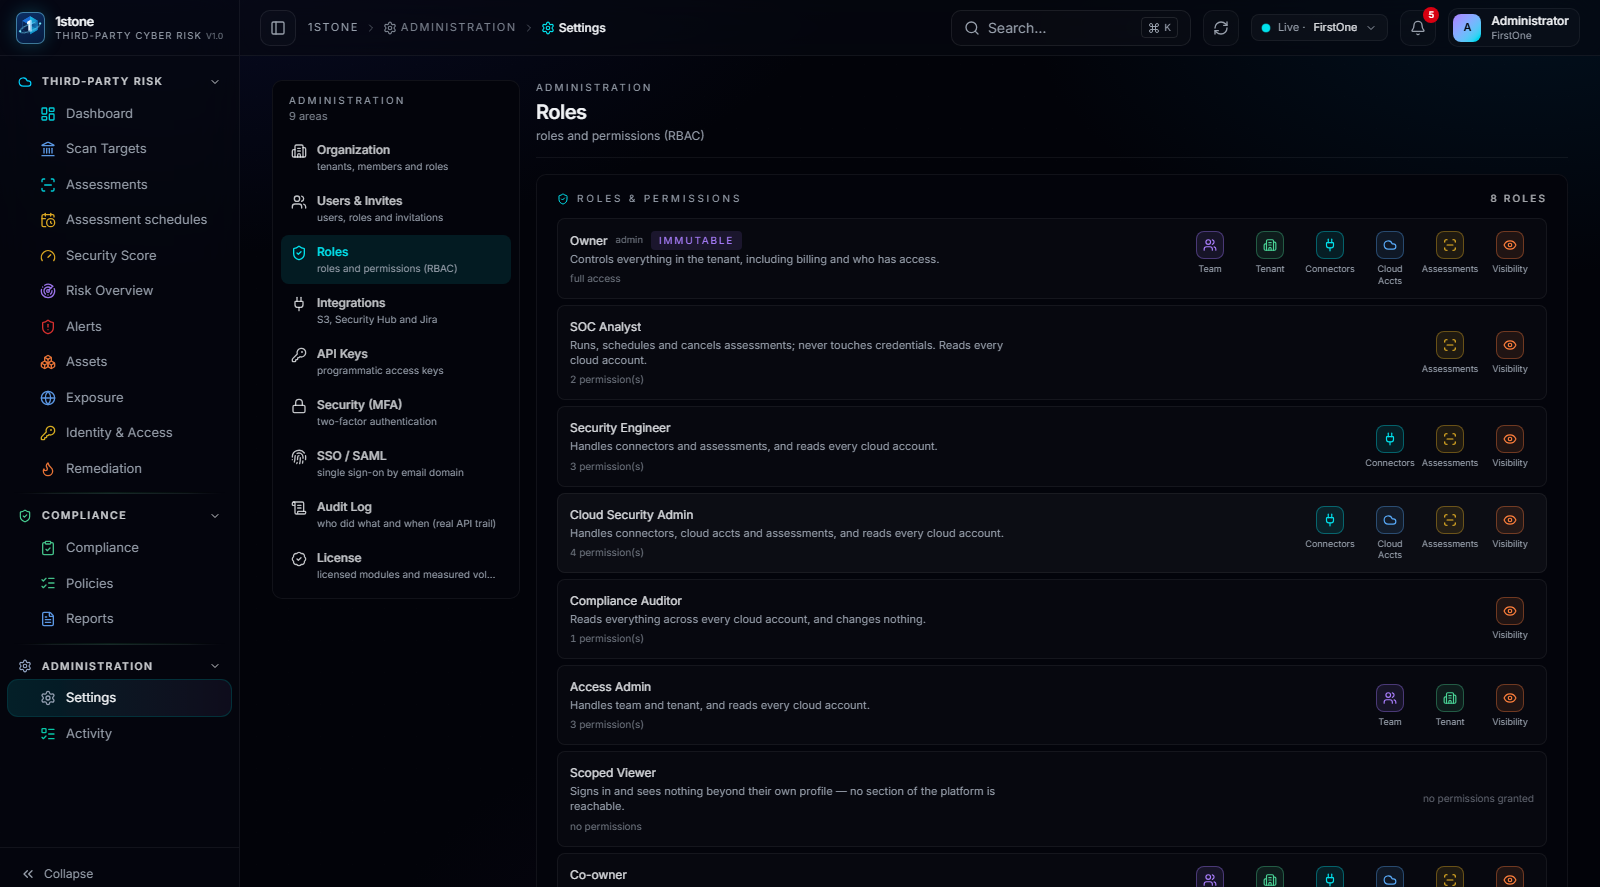
Task: Click 'no permissions granted' text
Action: click(x=1478, y=799)
